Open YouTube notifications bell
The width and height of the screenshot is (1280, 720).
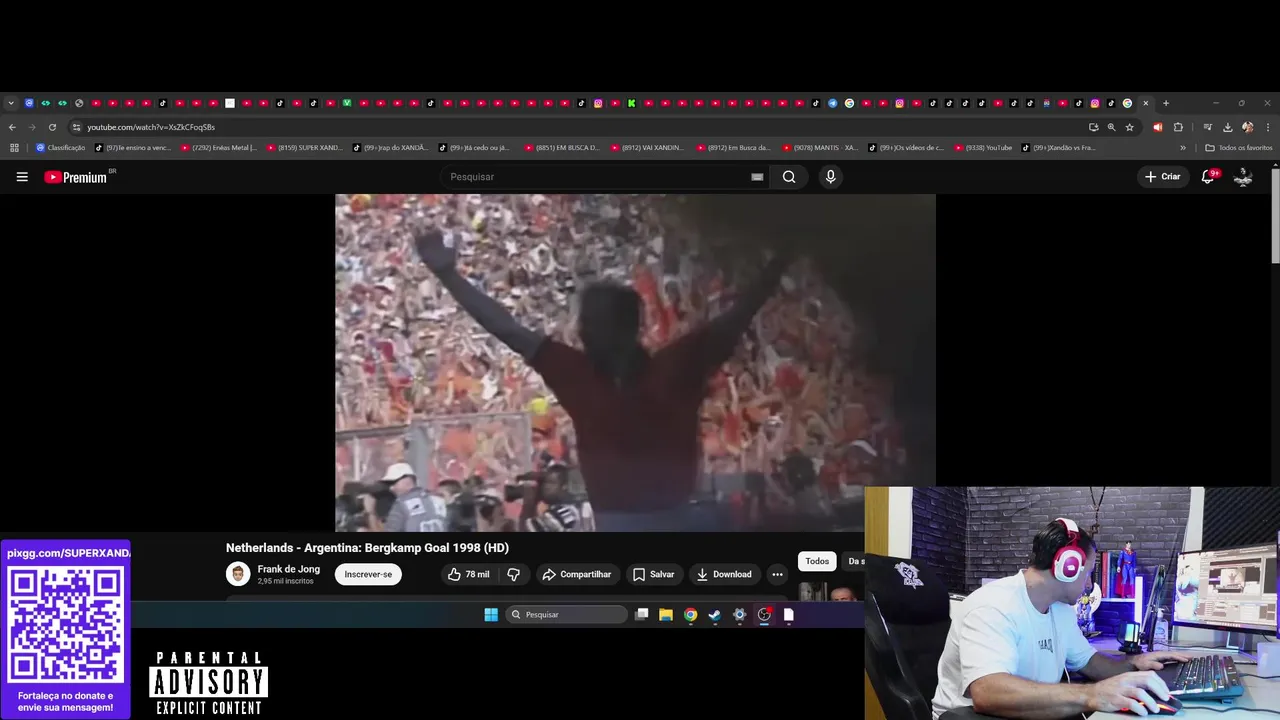[1208, 177]
